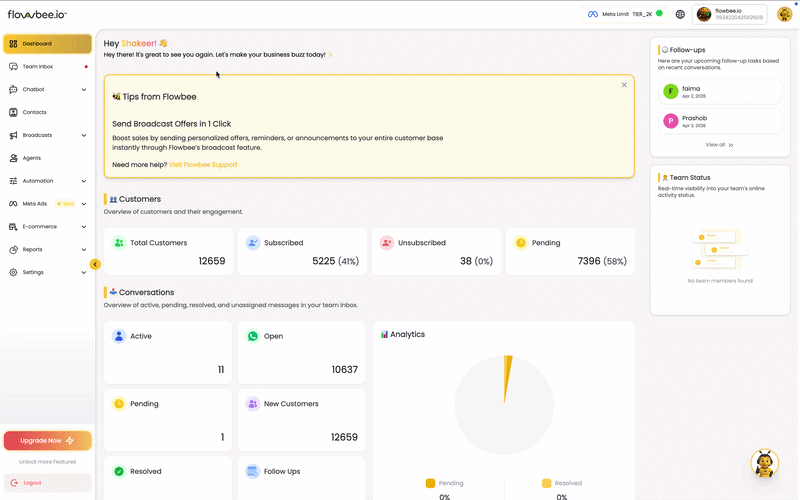The width and height of the screenshot is (800, 500).
Task: Open the bee chatbot assistant icon
Action: (x=764, y=463)
